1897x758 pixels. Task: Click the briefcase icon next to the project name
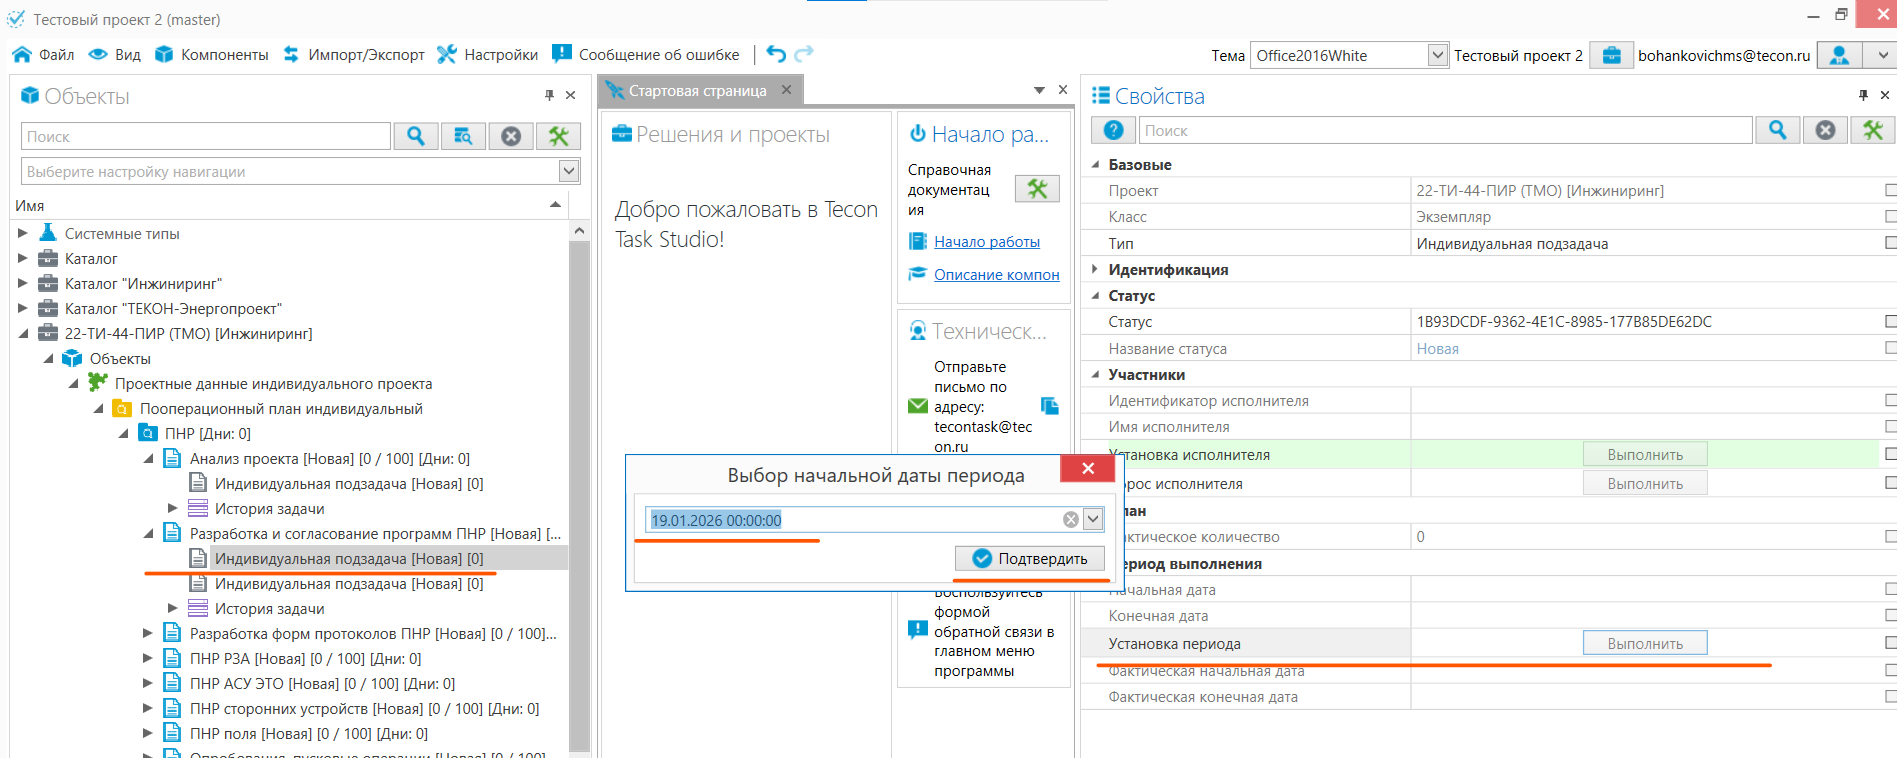click(1611, 55)
